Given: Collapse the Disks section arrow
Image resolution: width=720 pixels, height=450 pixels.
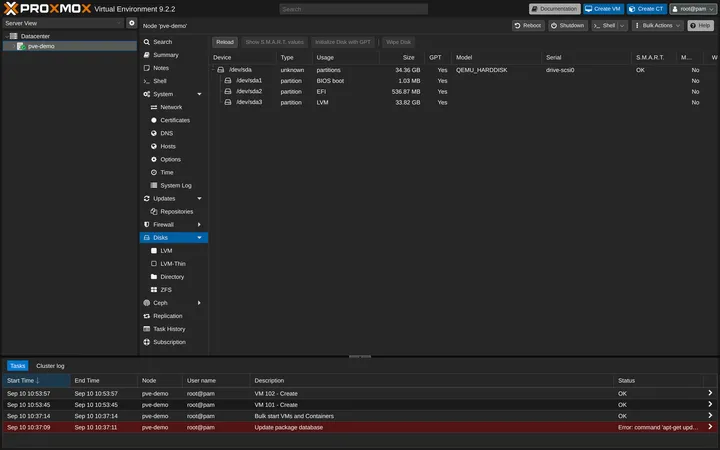Looking at the screenshot, I should (x=199, y=237).
